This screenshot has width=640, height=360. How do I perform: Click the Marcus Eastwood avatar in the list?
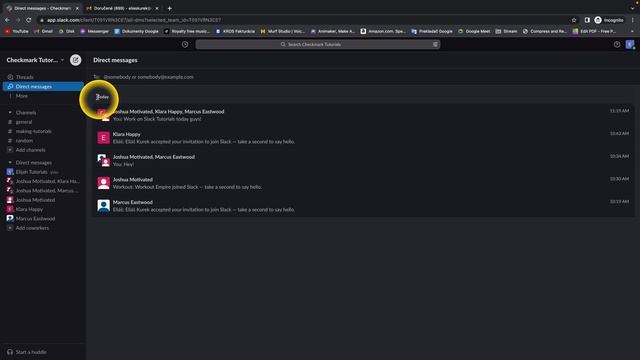103,206
